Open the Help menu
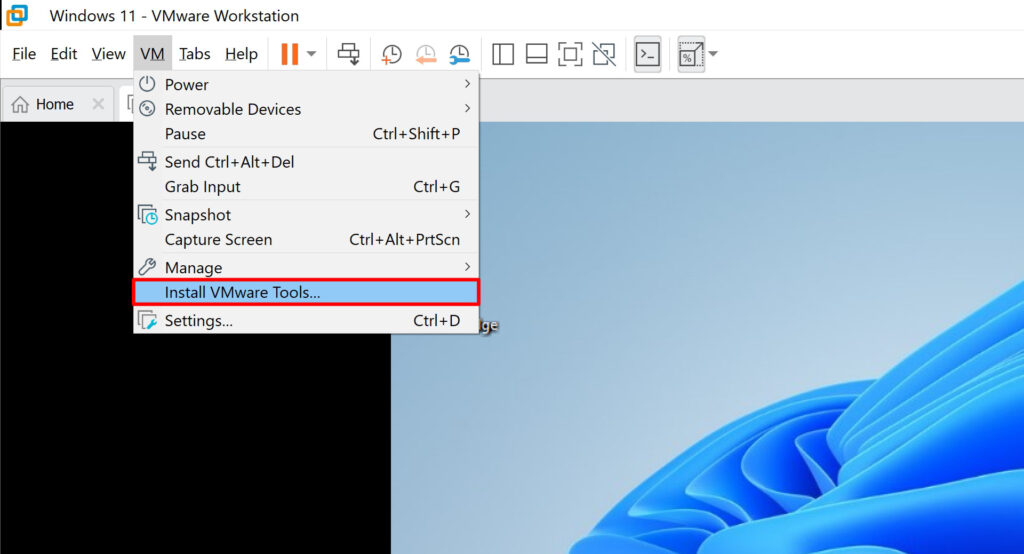This screenshot has width=1024, height=554. [241, 54]
